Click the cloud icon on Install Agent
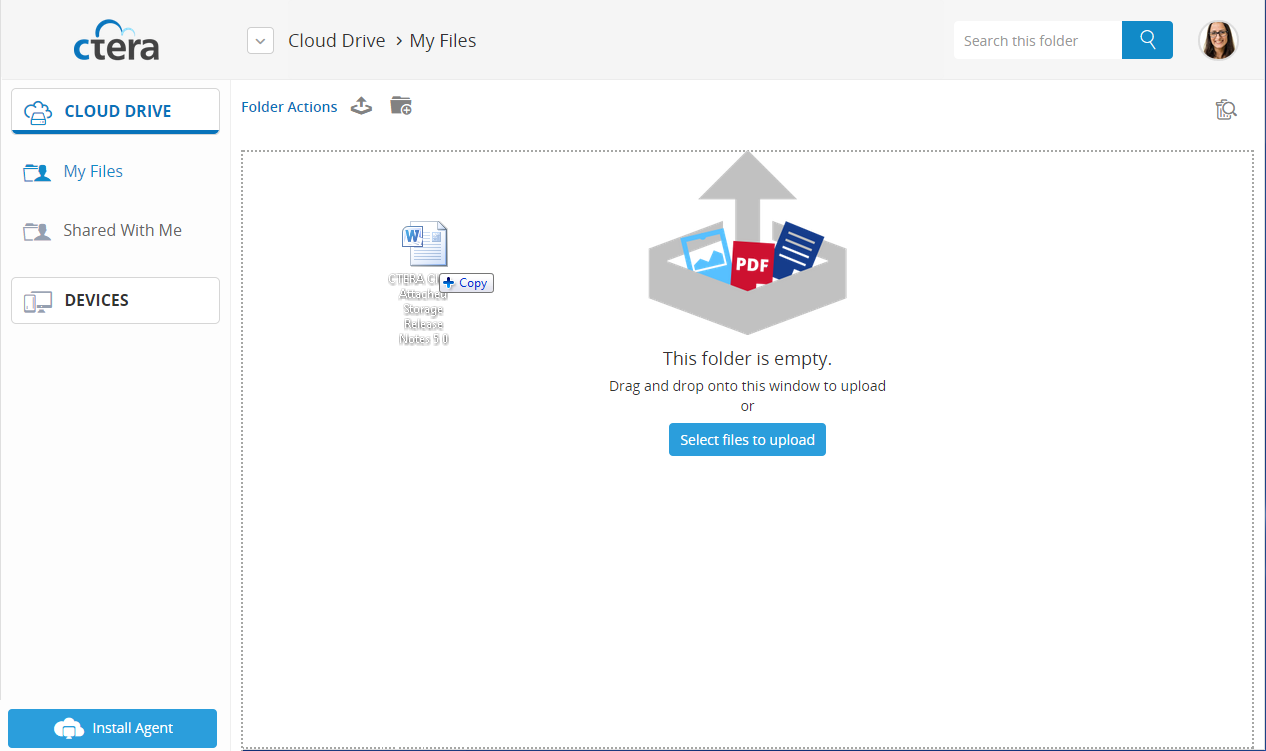This screenshot has width=1266, height=751. click(70, 728)
